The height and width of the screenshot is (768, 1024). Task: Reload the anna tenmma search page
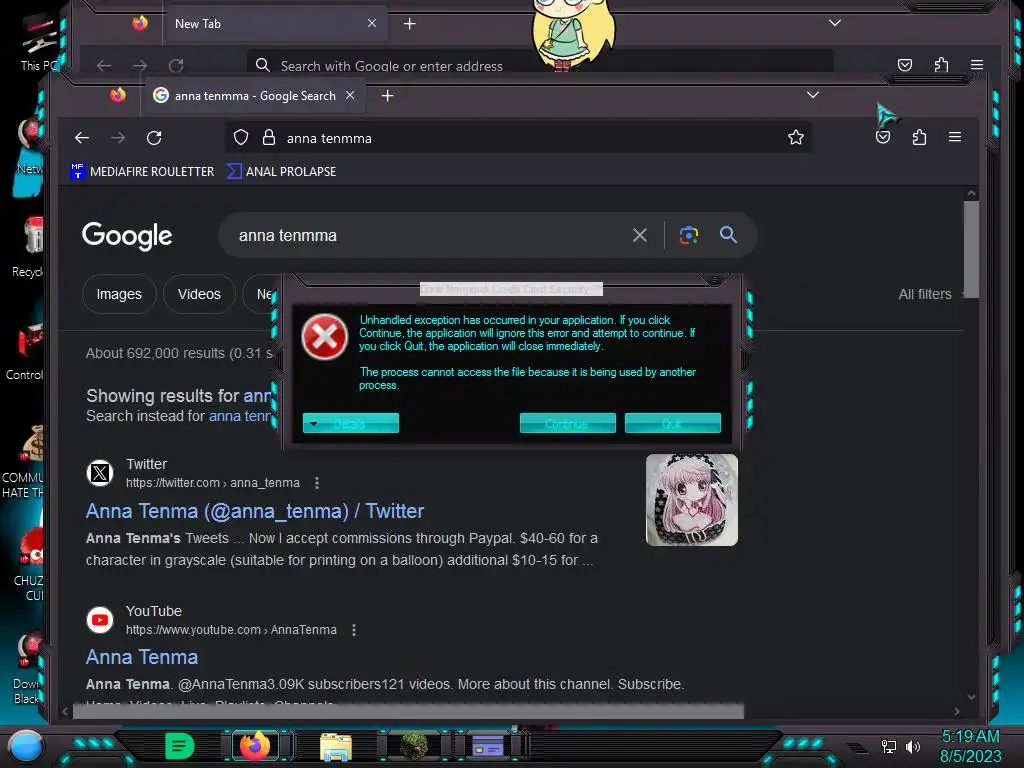point(154,138)
